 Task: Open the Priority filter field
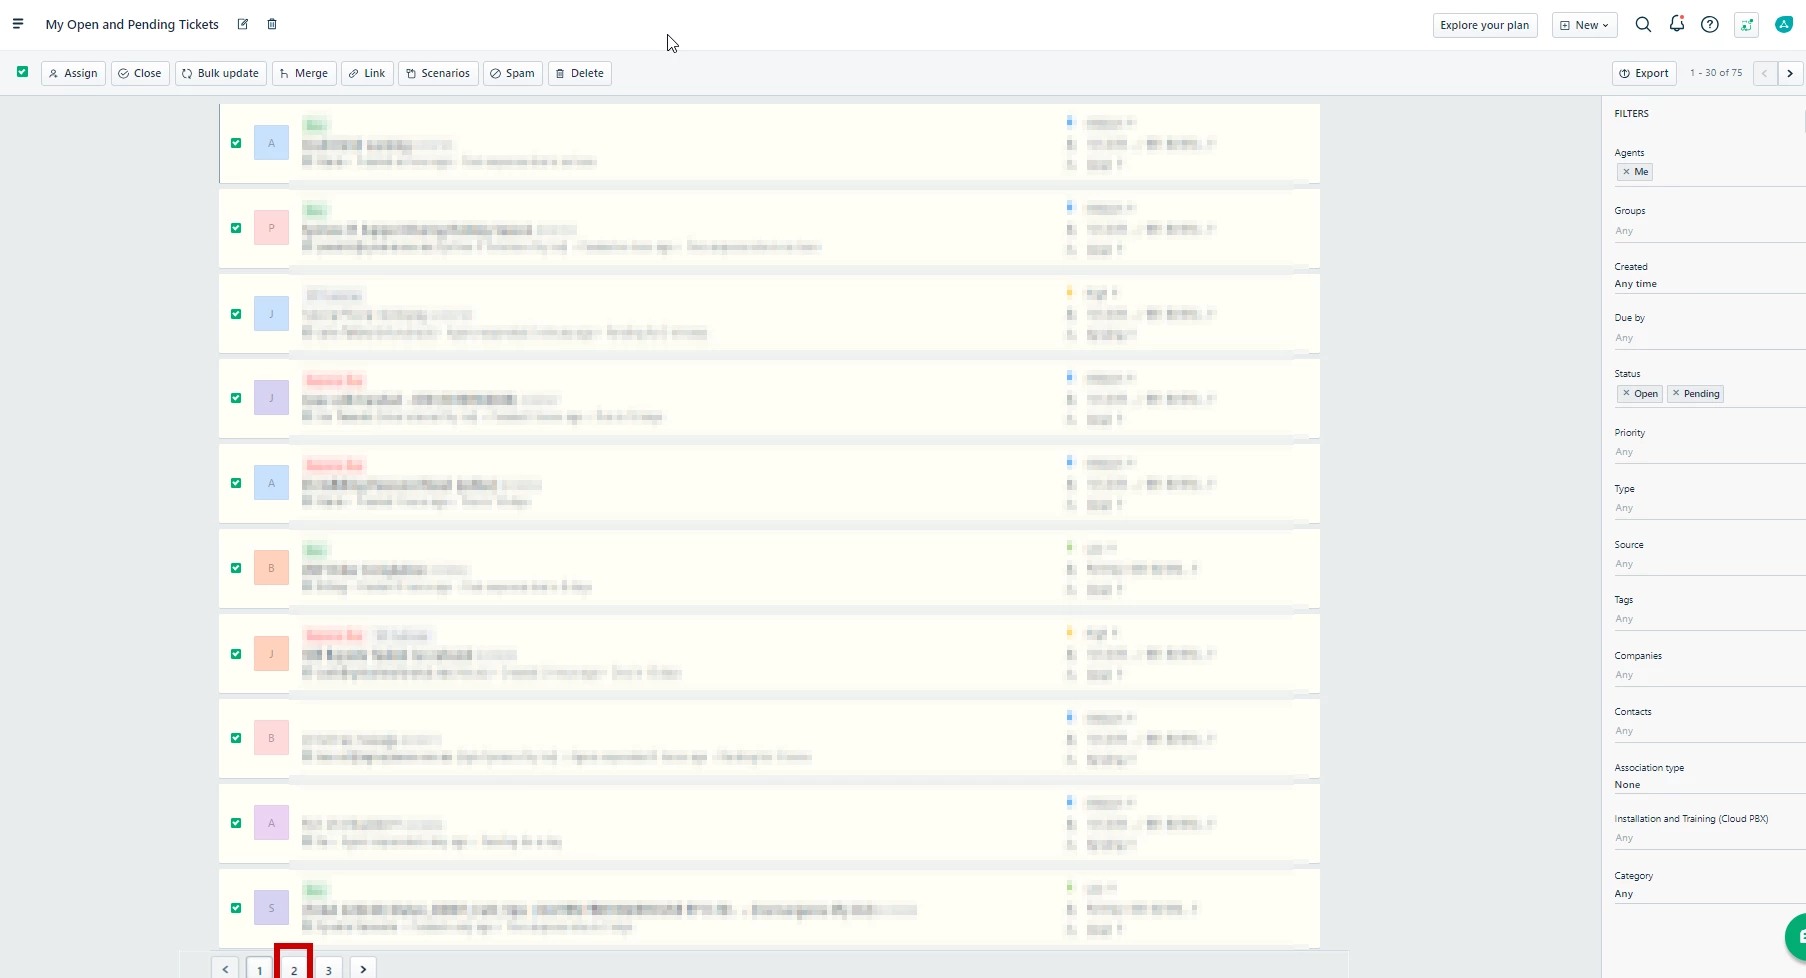click(x=1708, y=452)
